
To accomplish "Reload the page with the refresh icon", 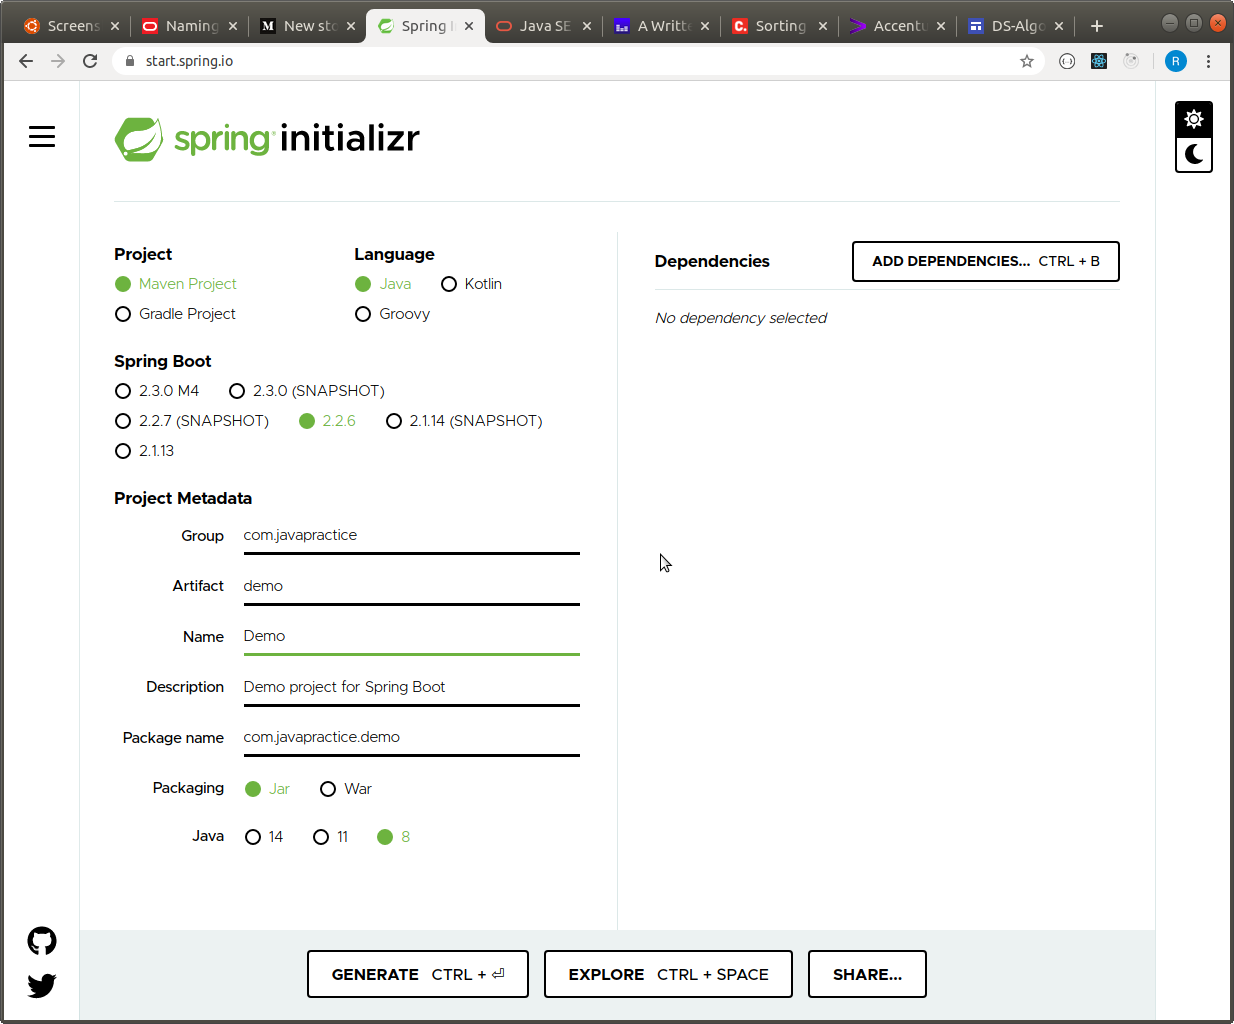I will coord(90,61).
